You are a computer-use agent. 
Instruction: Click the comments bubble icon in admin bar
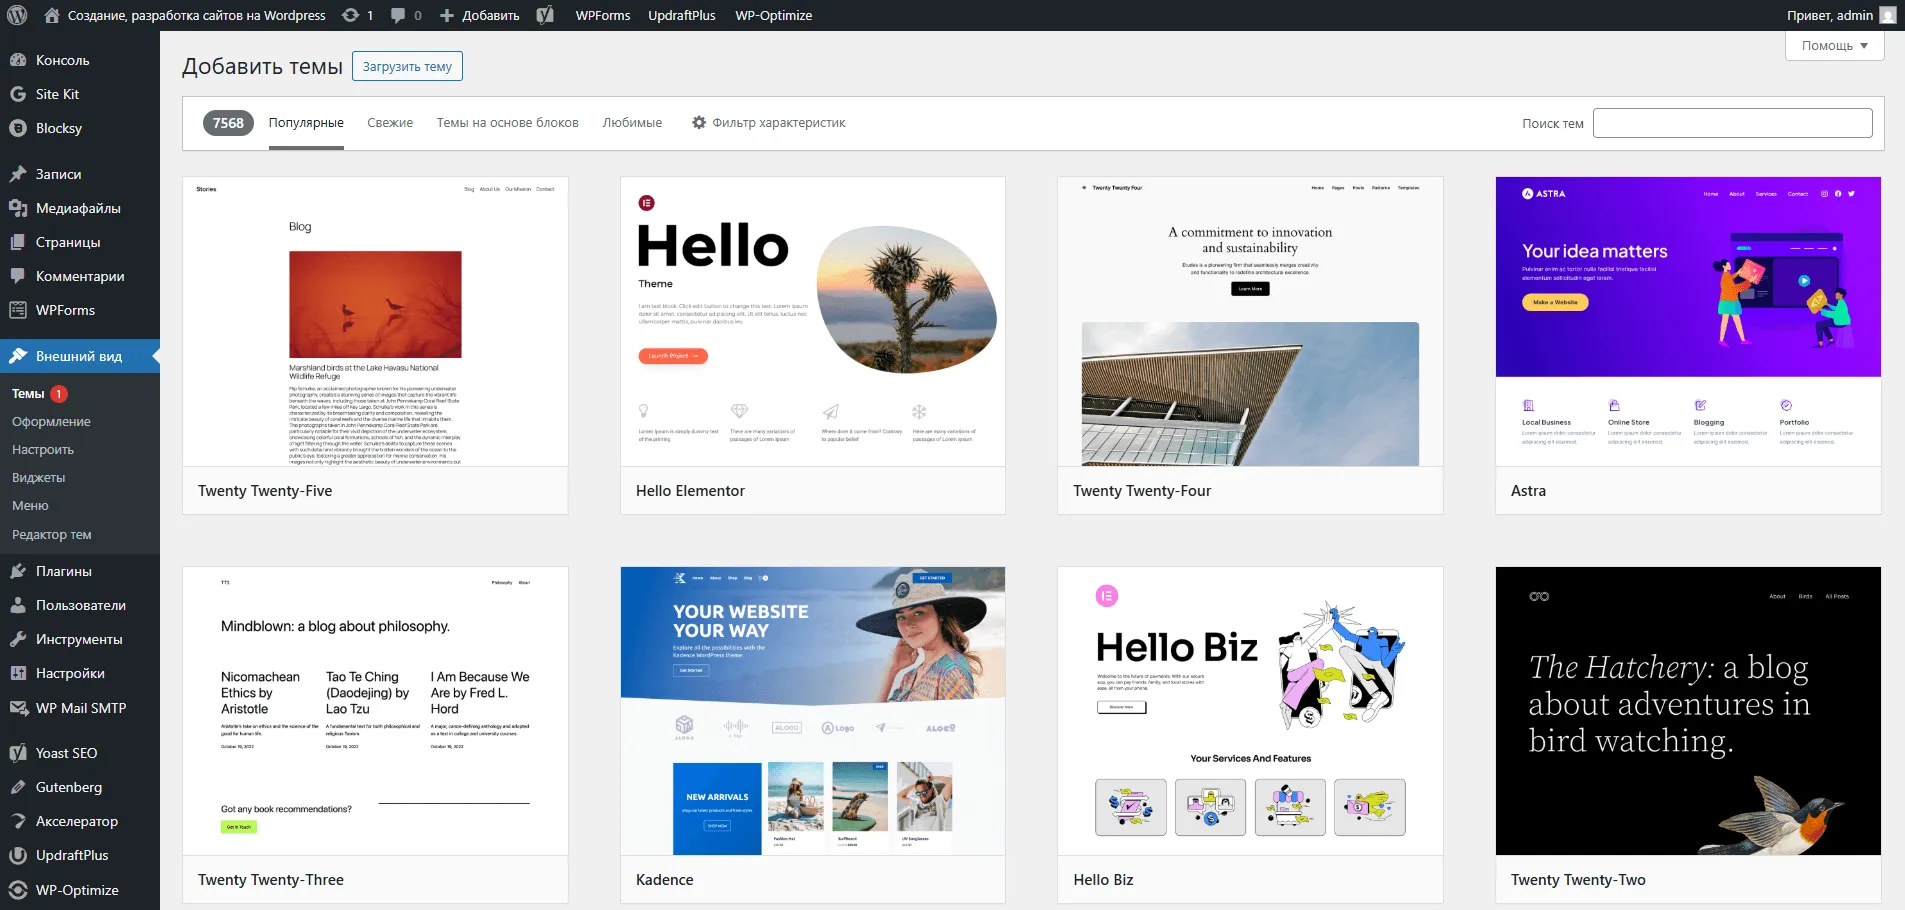pos(399,15)
